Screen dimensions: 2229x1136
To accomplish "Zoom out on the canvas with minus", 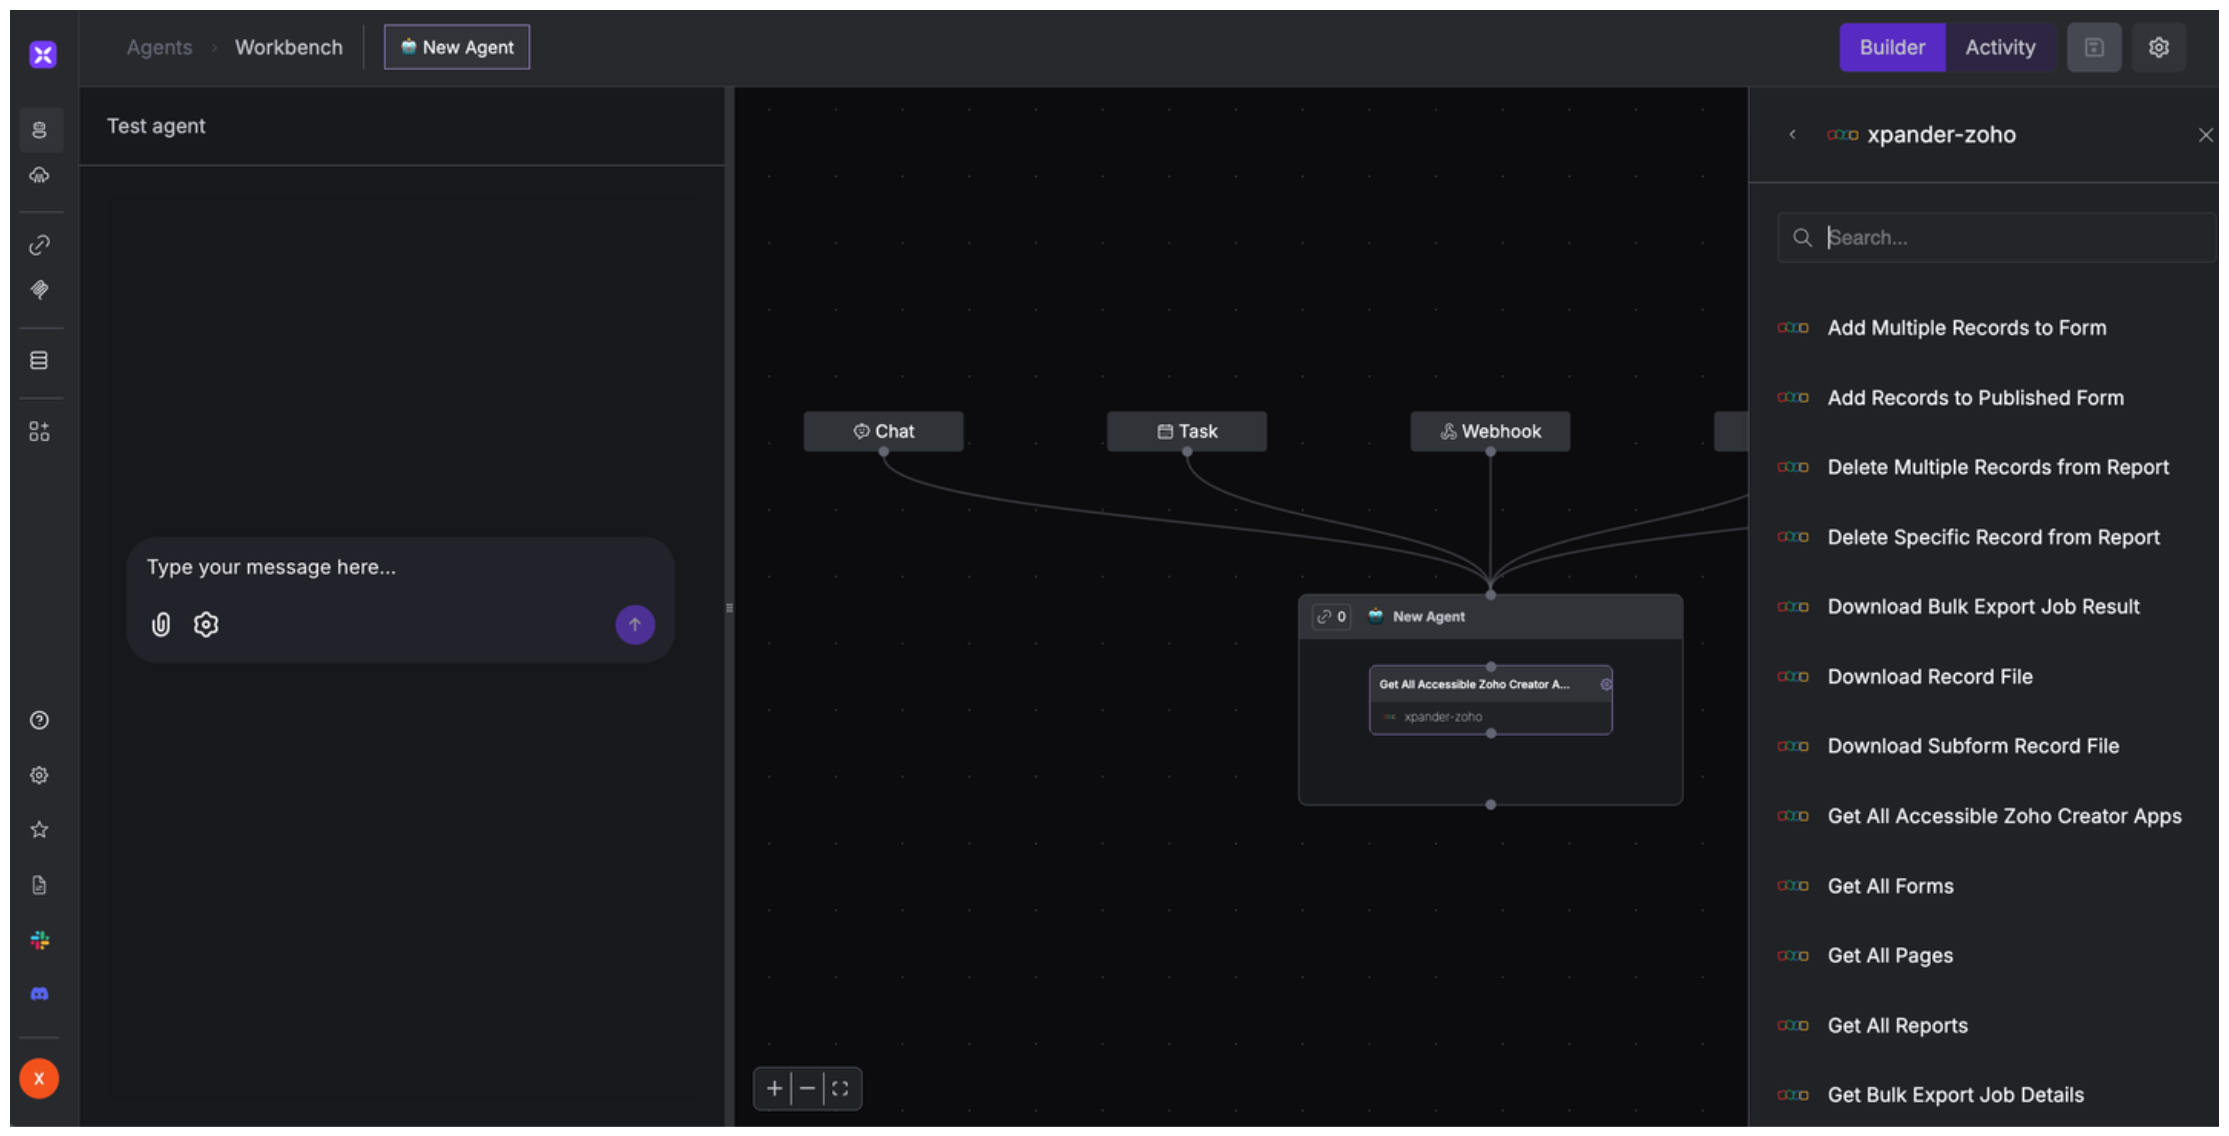I will coord(807,1088).
